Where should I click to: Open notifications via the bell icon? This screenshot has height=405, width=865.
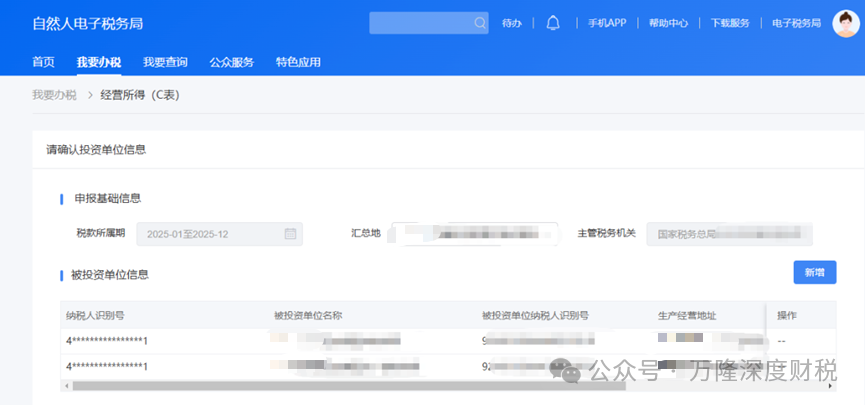[553, 23]
